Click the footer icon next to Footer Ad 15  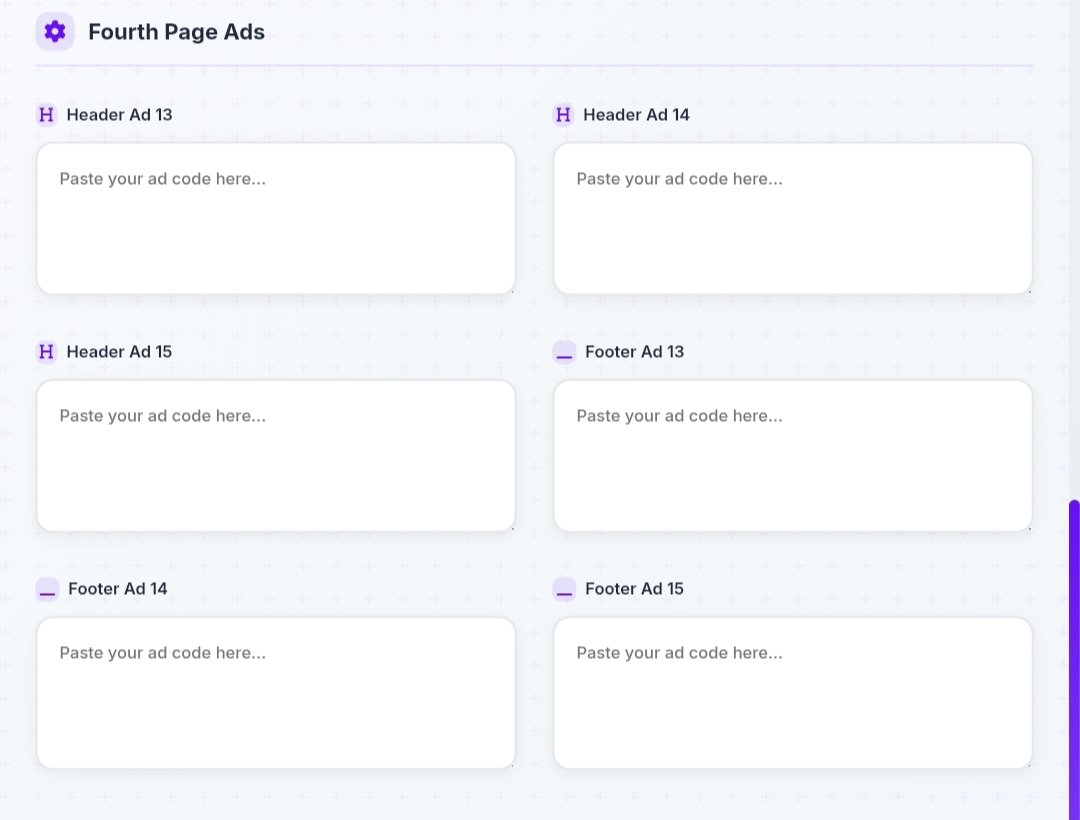pos(564,589)
